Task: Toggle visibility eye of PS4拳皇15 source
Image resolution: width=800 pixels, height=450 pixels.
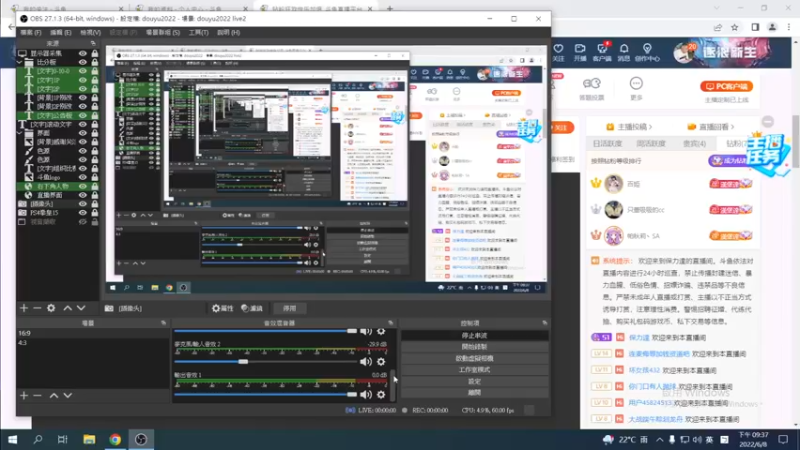Action: coord(82,213)
